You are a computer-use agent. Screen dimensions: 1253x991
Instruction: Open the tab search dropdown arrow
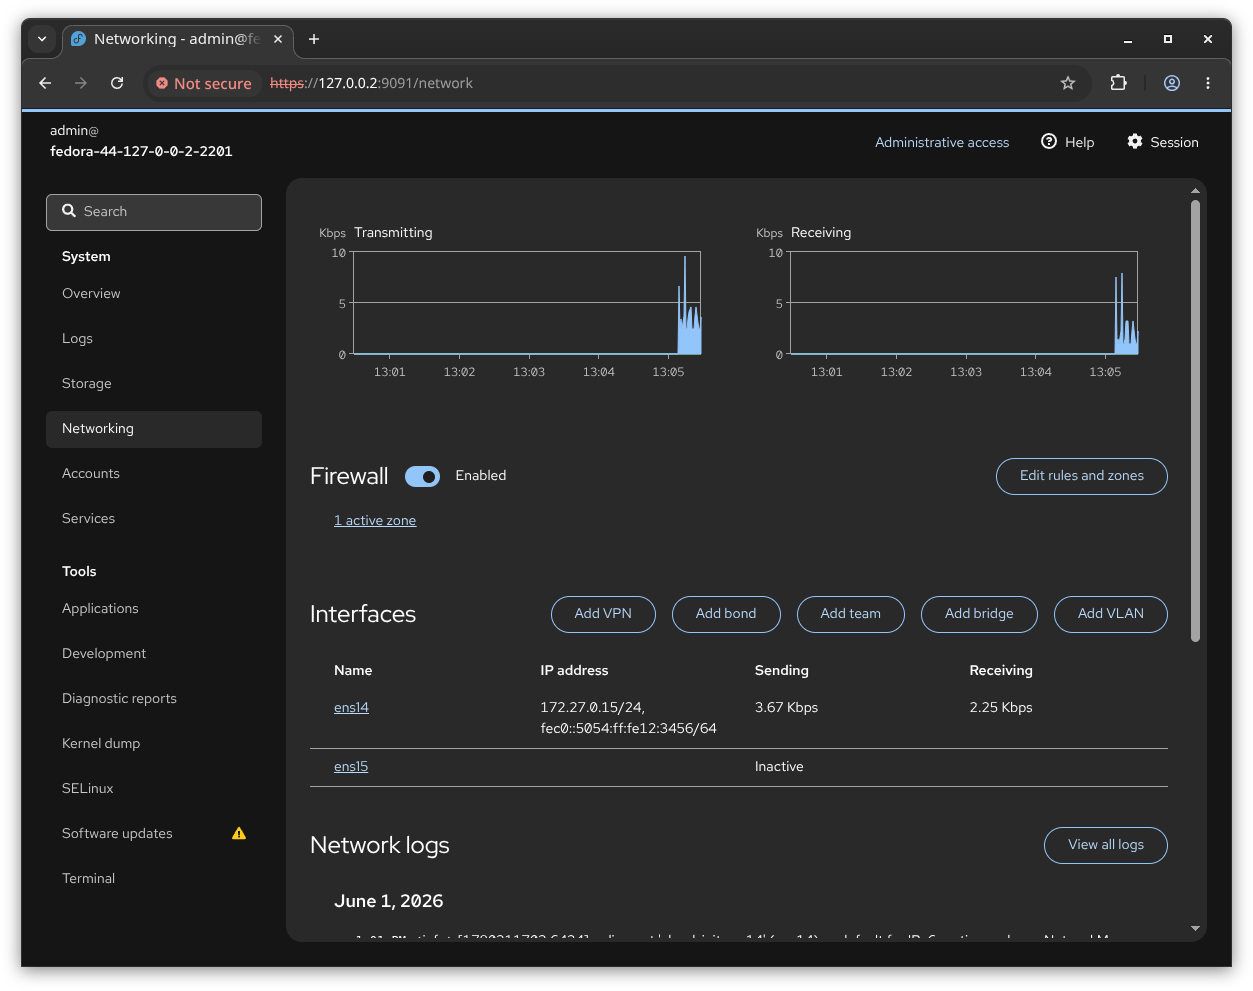pos(42,39)
